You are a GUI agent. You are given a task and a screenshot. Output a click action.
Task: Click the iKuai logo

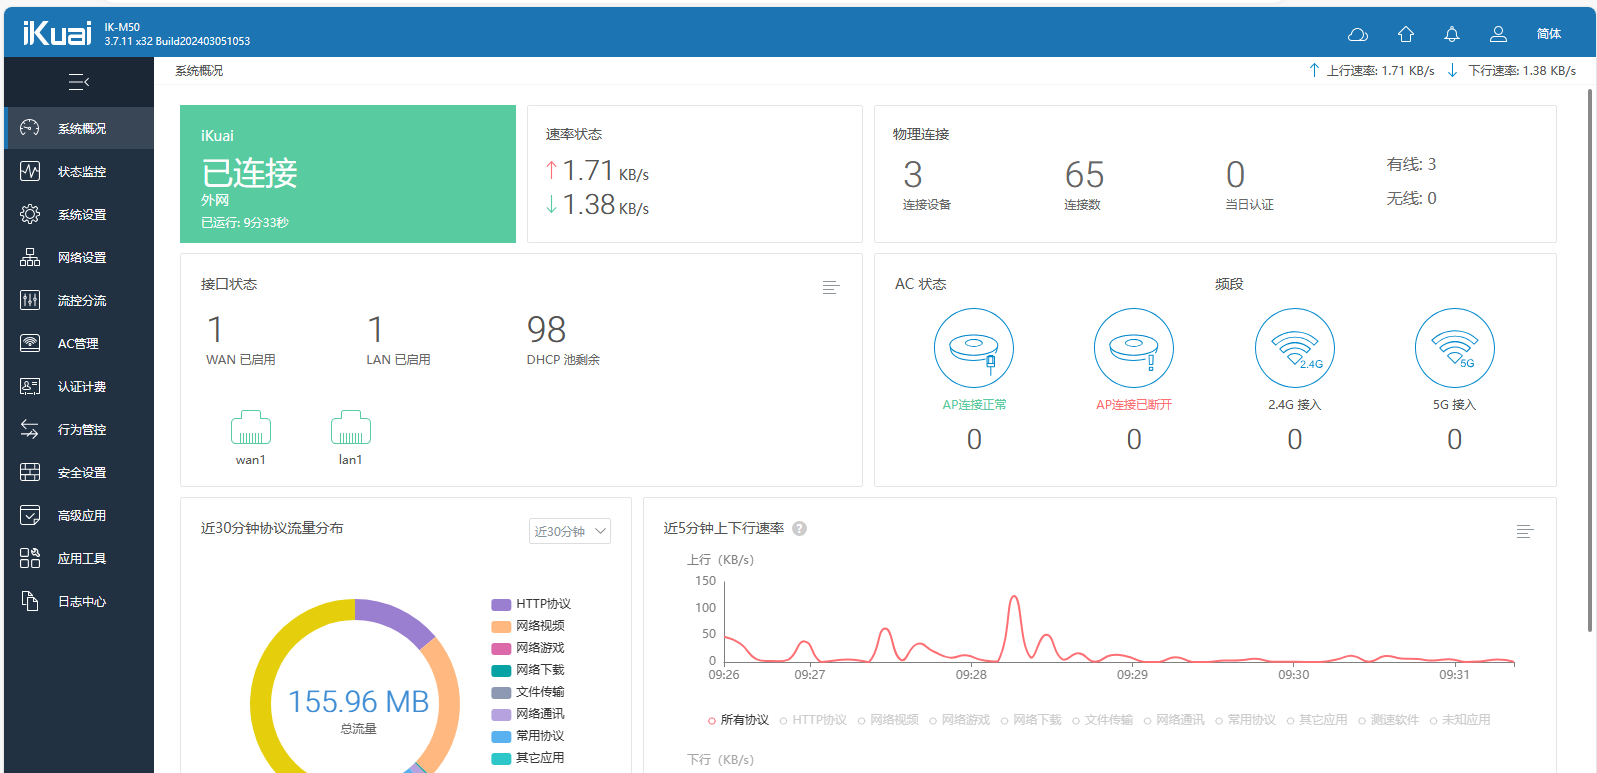(57, 33)
